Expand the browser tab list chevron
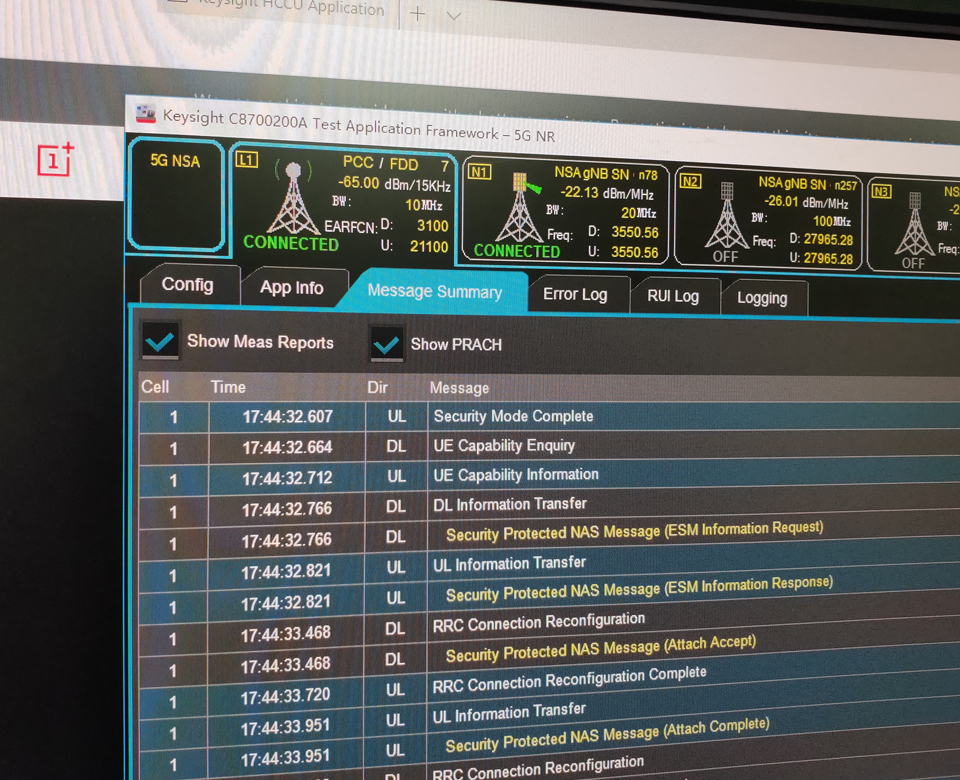The image size is (960, 780). click(453, 16)
